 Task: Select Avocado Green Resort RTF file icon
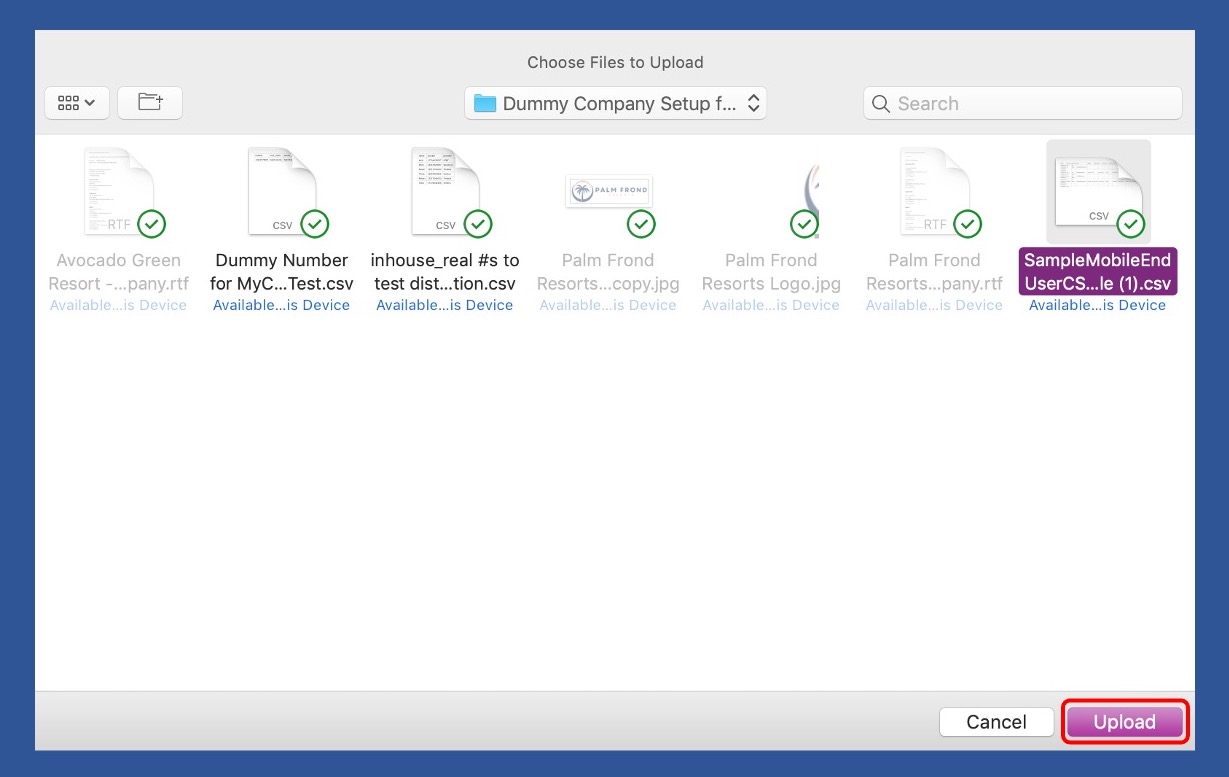(x=119, y=191)
